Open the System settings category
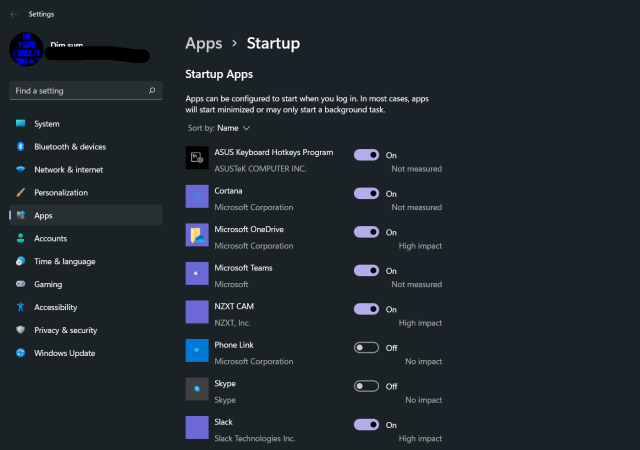The width and height of the screenshot is (640, 450). (x=86, y=124)
